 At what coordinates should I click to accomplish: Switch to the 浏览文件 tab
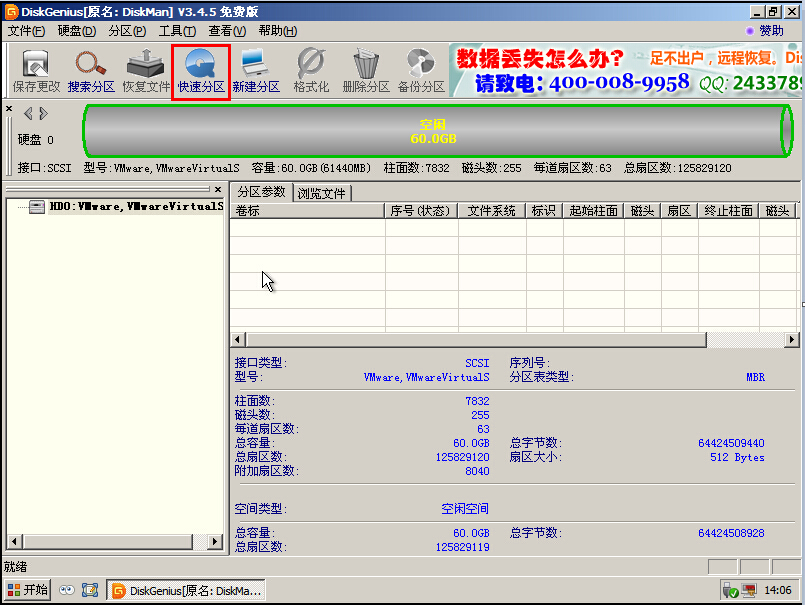point(322,193)
